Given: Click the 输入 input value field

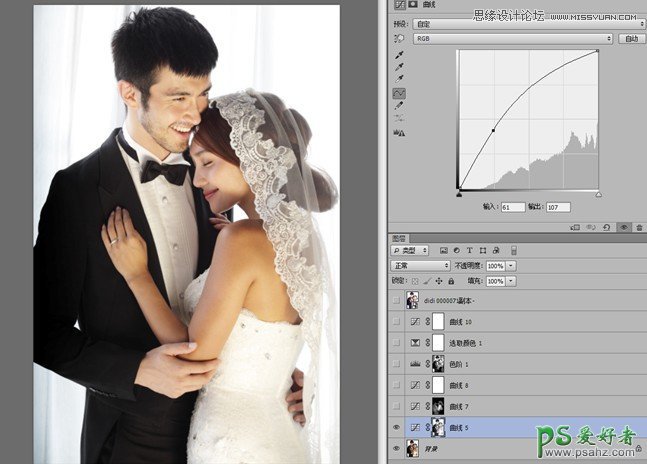Looking at the screenshot, I should point(510,207).
